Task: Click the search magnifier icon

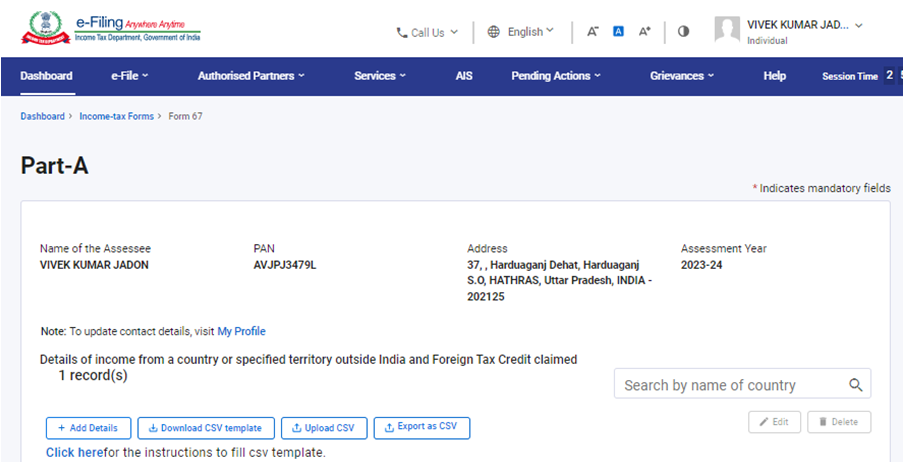Action: (x=855, y=385)
